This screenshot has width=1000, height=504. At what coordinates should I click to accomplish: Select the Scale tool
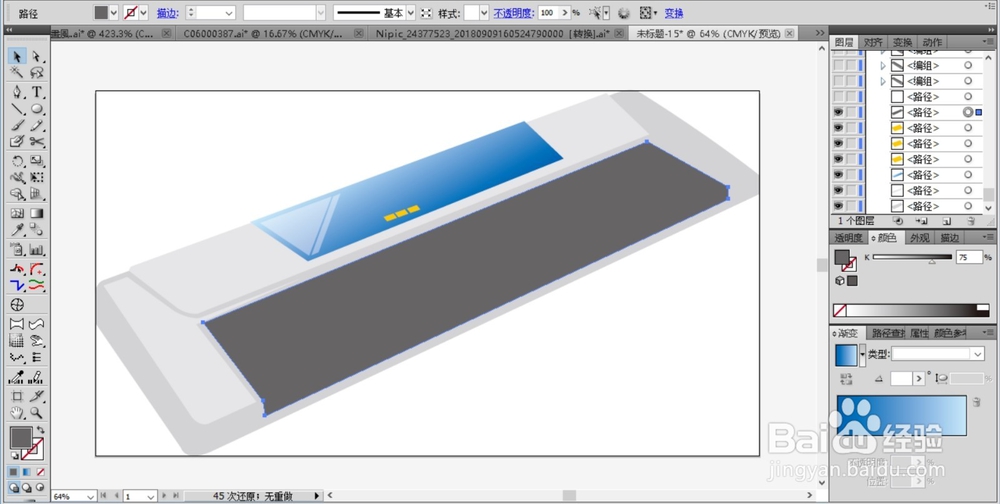pos(36,161)
